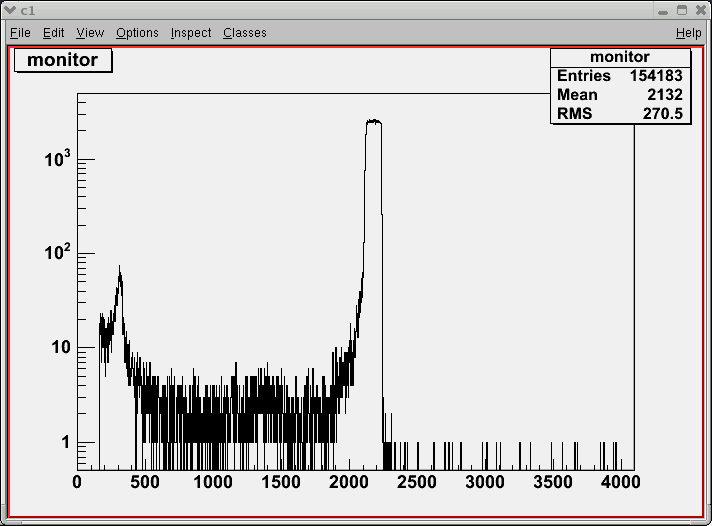712x526 pixels.
Task: Click the x-axis label 4000
Action: click(620, 482)
